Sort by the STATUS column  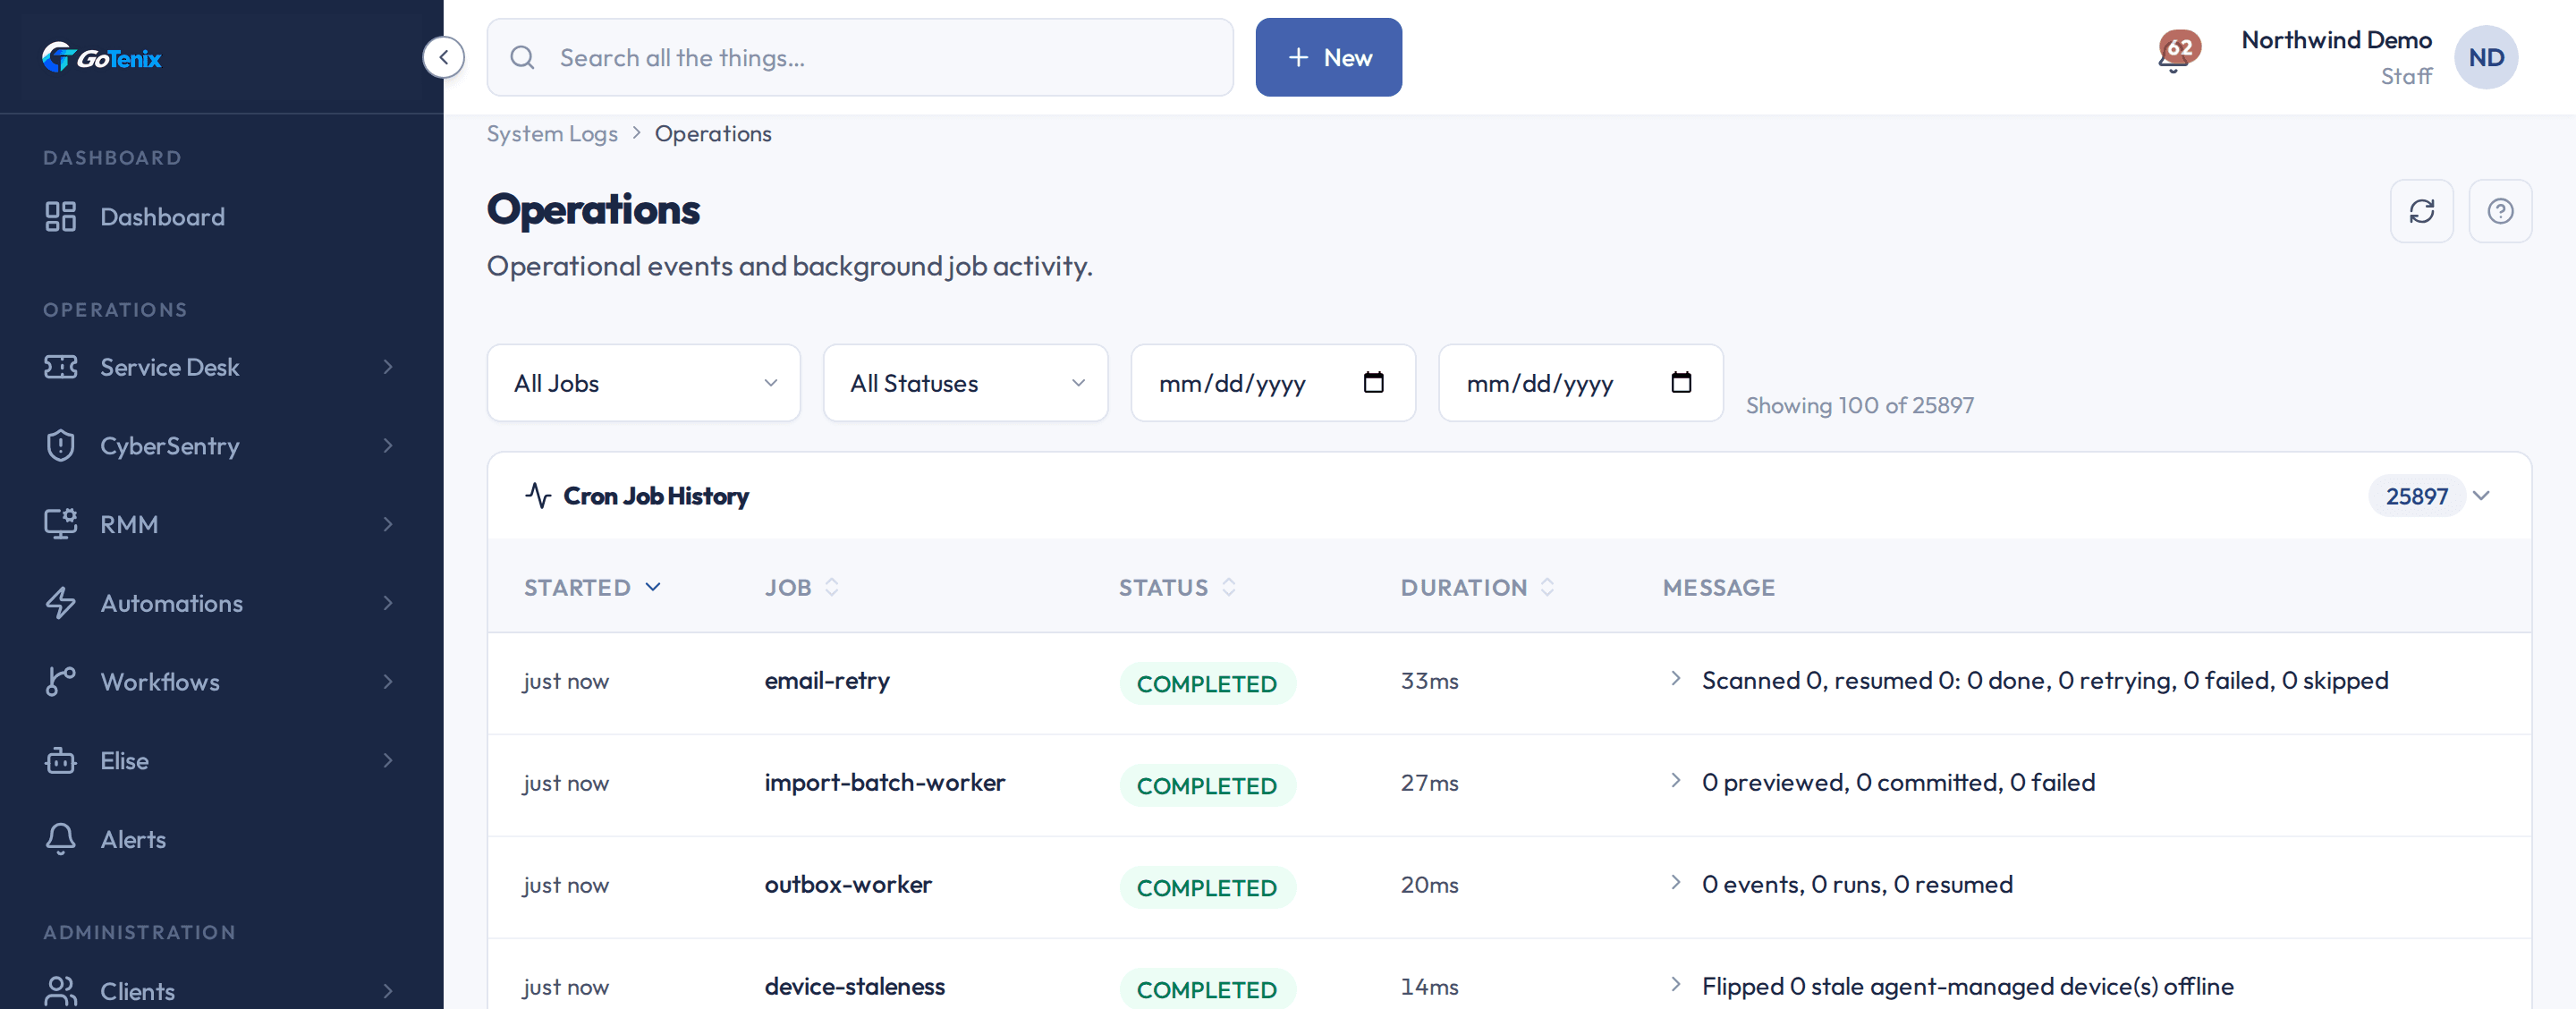pos(1177,587)
